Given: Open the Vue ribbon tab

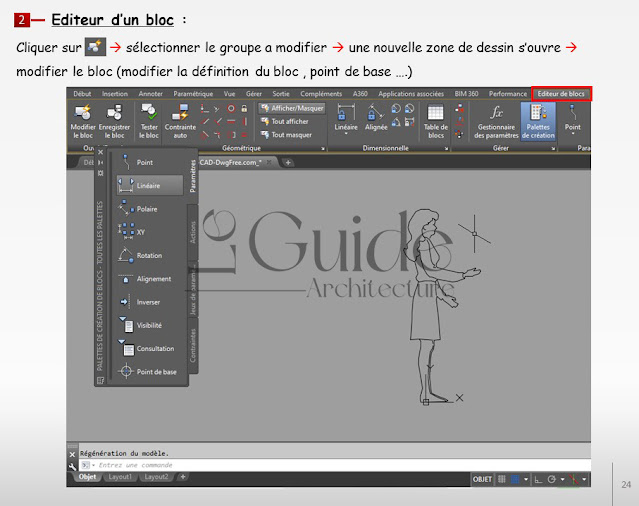Looking at the screenshot, I should (229, 94).
